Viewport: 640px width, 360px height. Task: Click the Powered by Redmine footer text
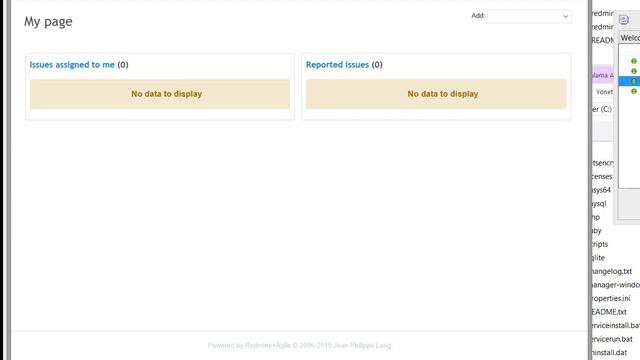[x=299, y=345]
